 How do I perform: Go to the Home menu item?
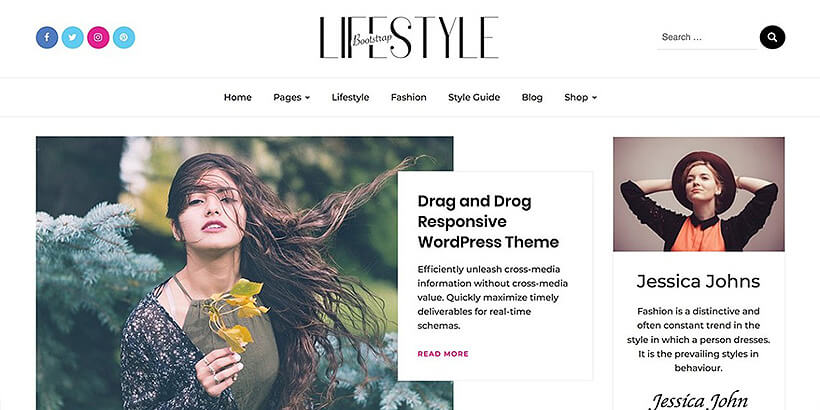coord(237,97)
